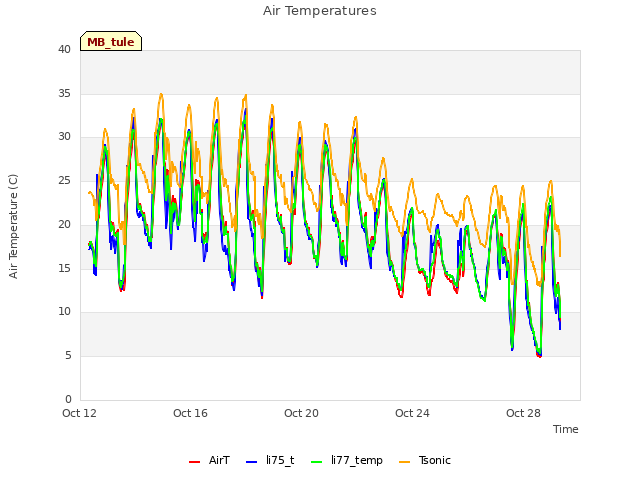Toggle the li75_t legend entry
The height and width of the screenshot is (480, 640).
(270, 461)
